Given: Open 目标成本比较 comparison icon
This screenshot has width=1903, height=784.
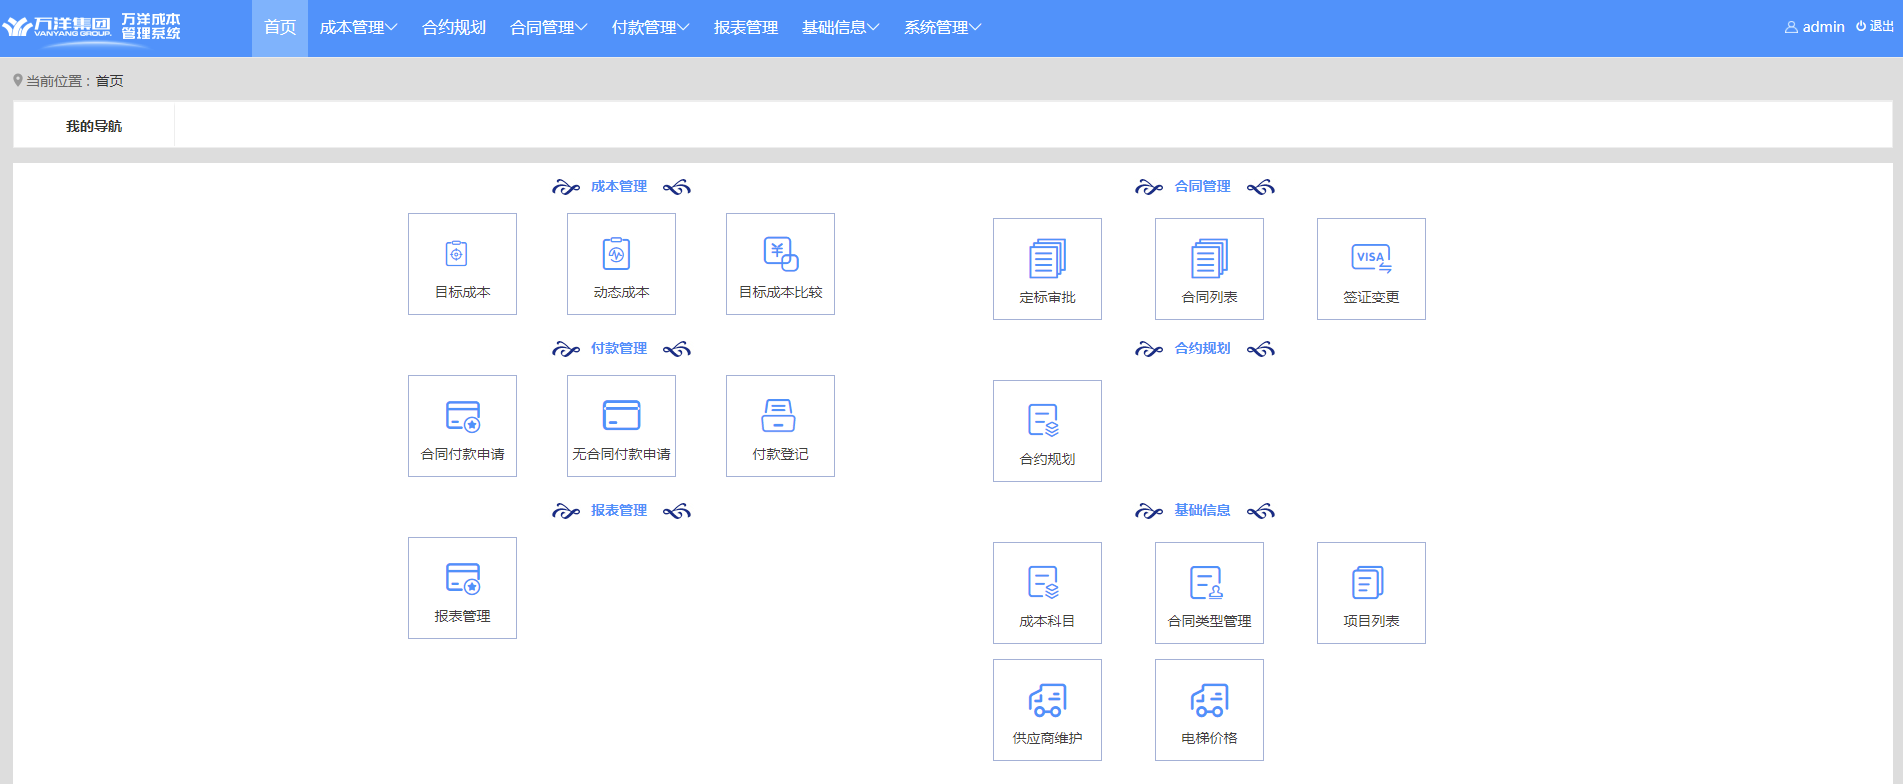Looking at the screenshot, I should click(x=780, y=254).
